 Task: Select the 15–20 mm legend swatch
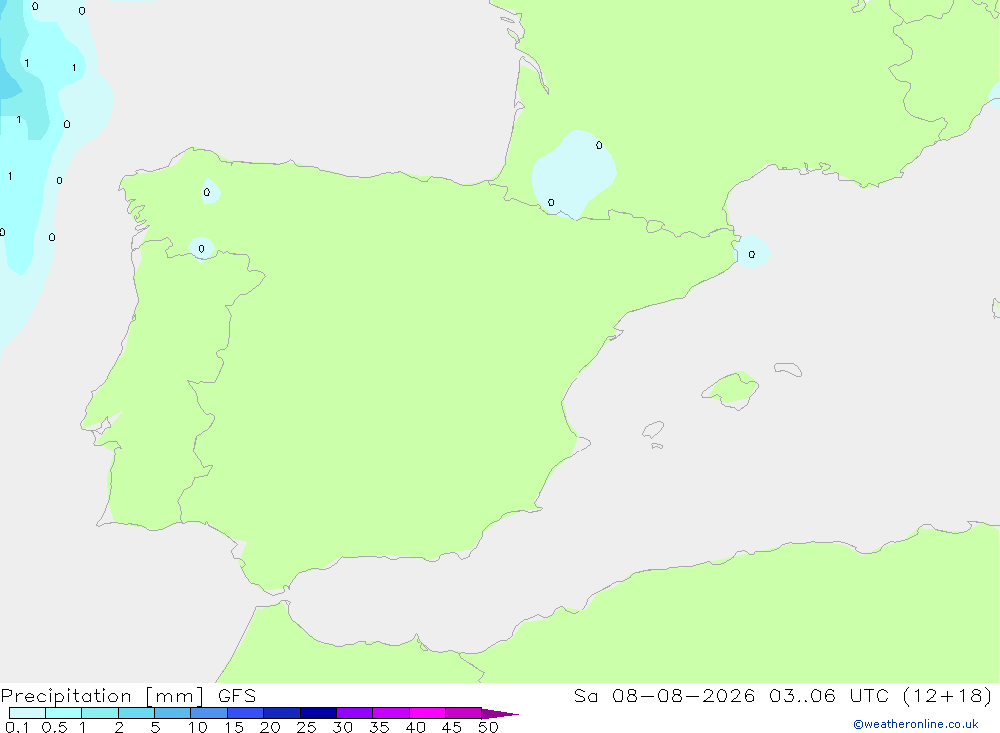click(x=245, y=713)
